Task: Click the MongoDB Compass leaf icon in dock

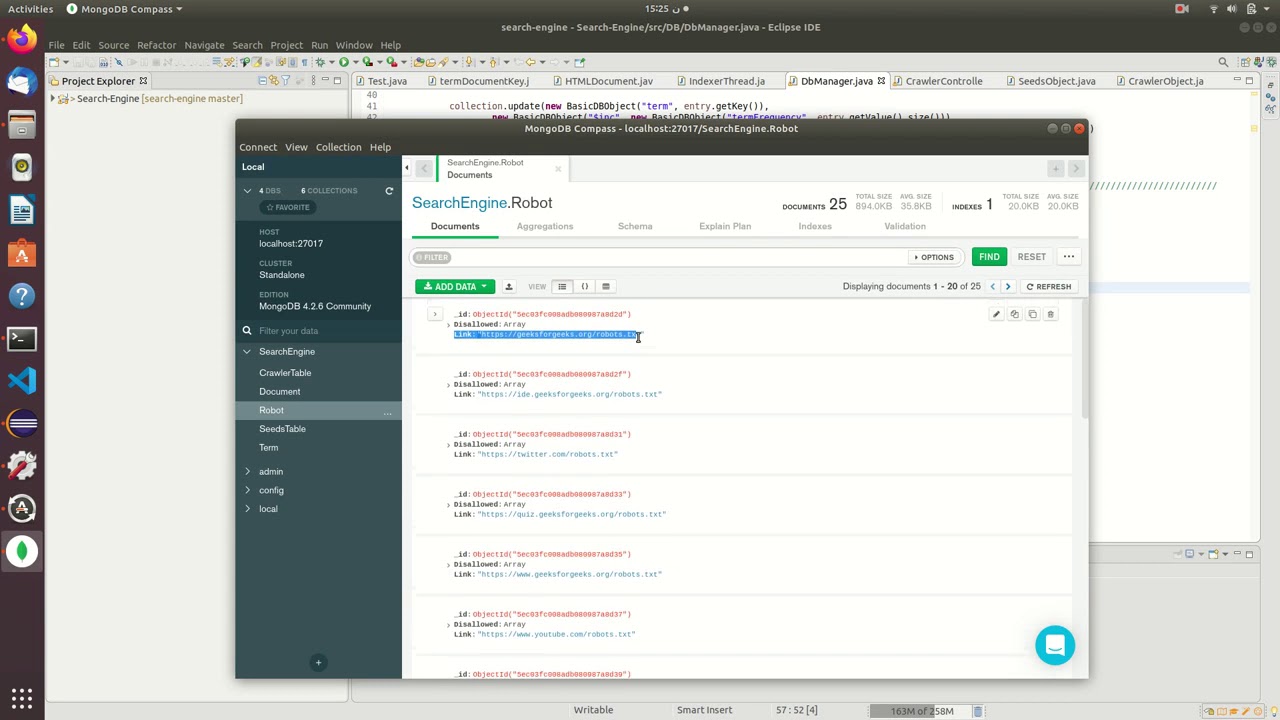Action: pos(22,551)
